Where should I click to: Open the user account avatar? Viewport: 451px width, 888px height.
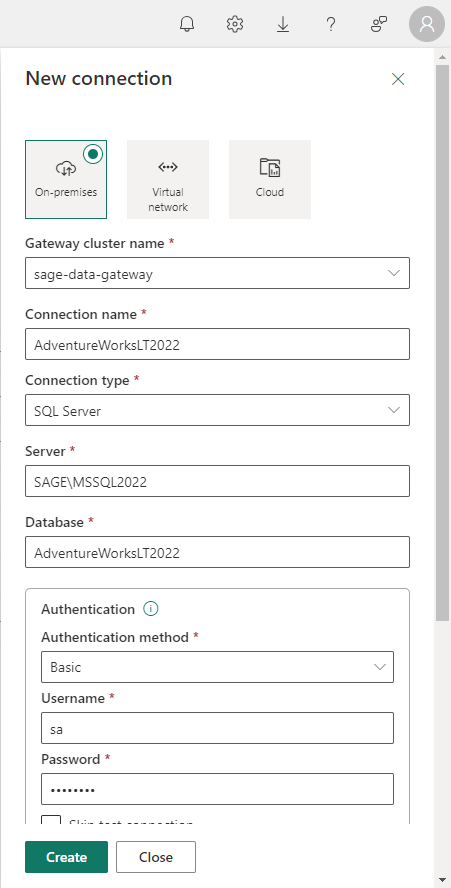[427, 24]
